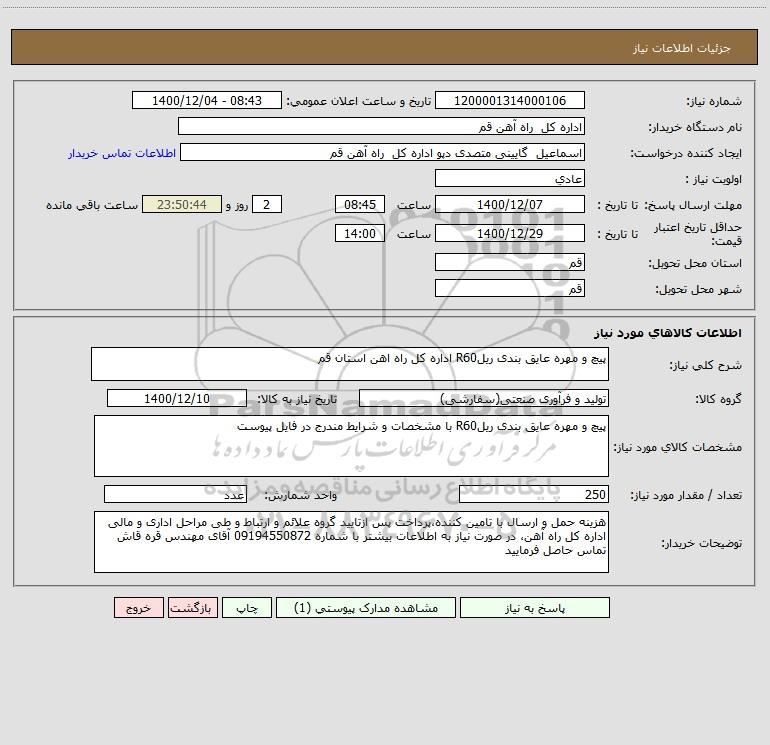Click the announcement date field 1400/12/04 - 08:43
The height and width of the screenshot is (745, 770).
207,100
